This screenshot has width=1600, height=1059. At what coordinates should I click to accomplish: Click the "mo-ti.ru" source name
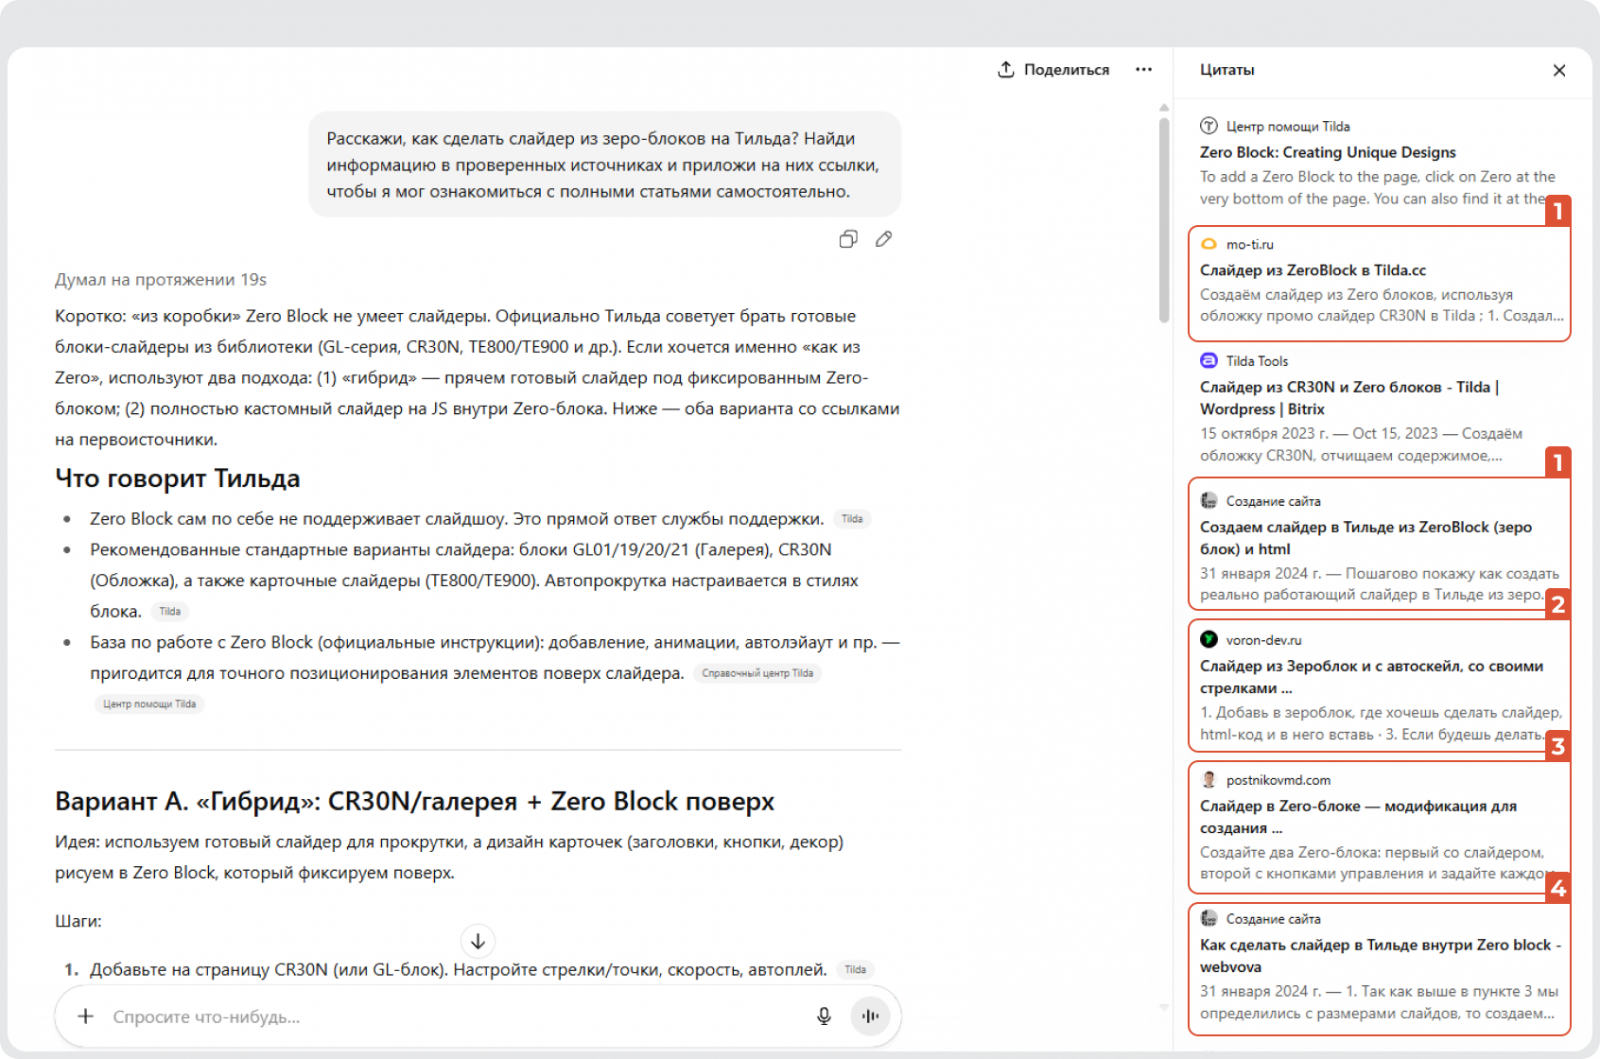[1250, 244]
